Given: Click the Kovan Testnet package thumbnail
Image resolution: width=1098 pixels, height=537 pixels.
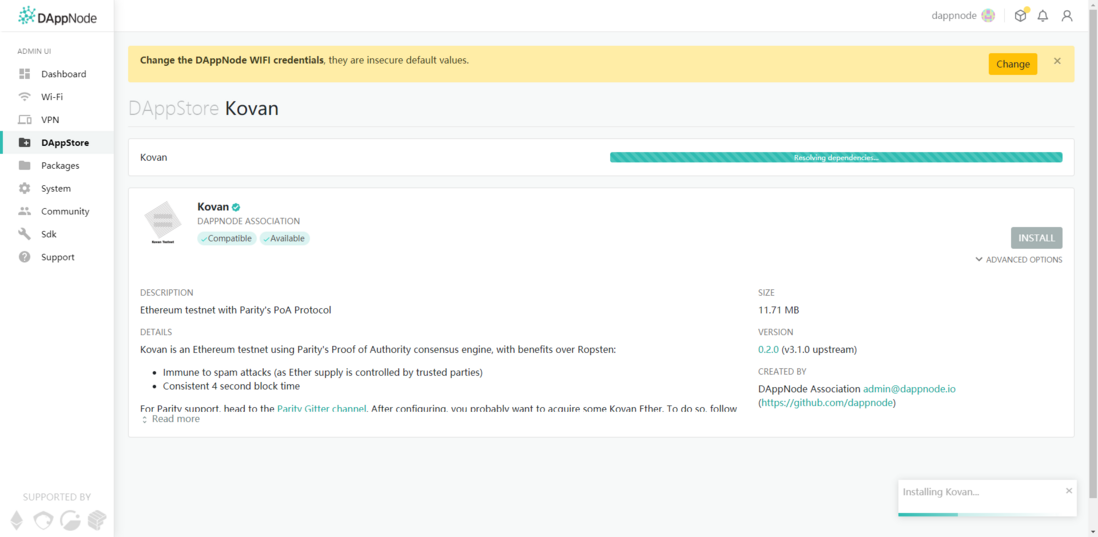Looking at the screenshot, I should coord(162,223).
